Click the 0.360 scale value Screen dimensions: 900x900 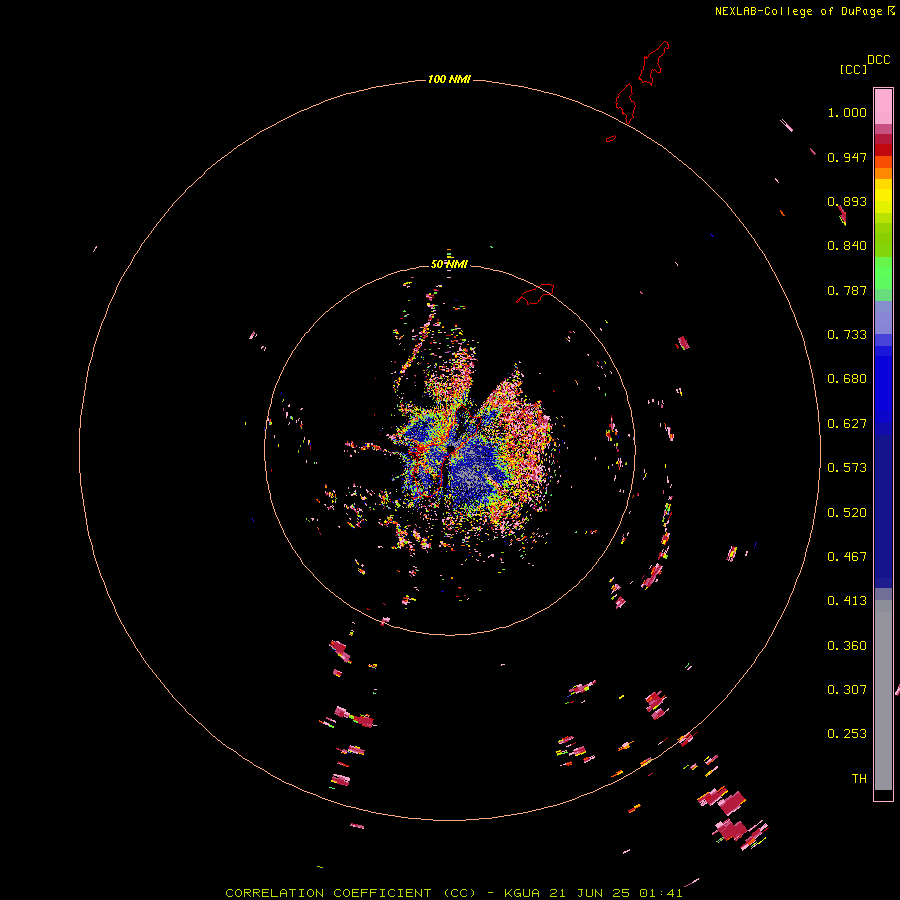(x=847, y=646)
